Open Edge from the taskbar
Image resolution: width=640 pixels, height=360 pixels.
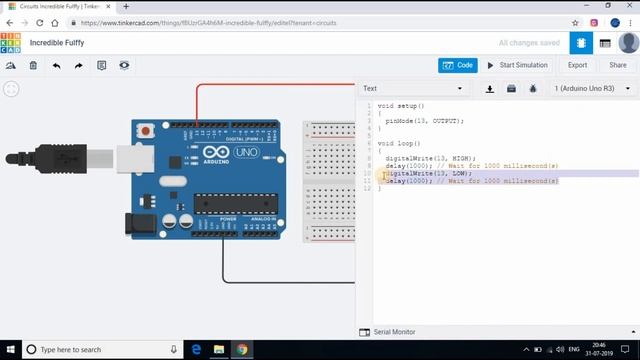[x=196, y=350]
